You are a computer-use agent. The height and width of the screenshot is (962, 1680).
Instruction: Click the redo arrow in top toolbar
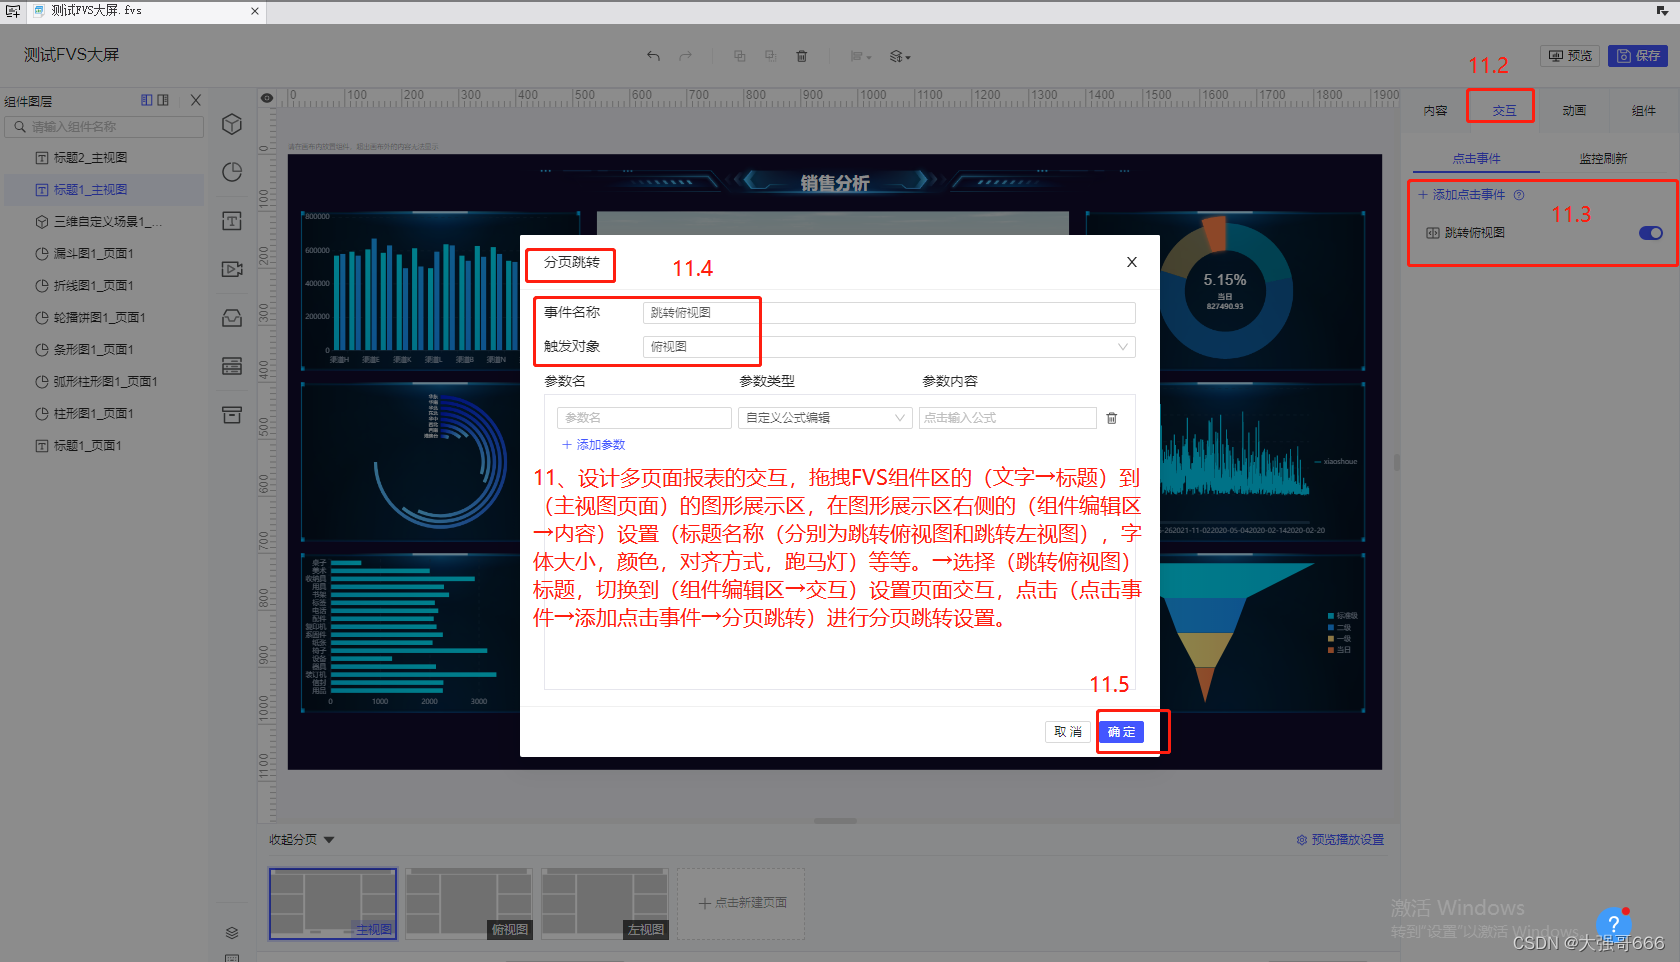tap(685, 56)
